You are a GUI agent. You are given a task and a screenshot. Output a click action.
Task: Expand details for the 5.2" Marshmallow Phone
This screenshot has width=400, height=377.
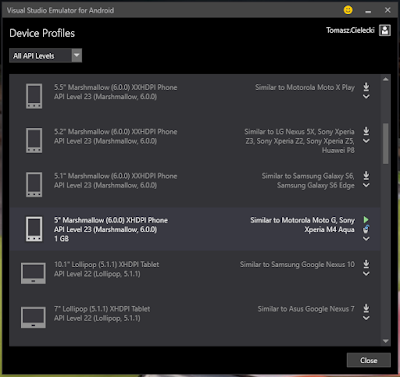(366, 141)
